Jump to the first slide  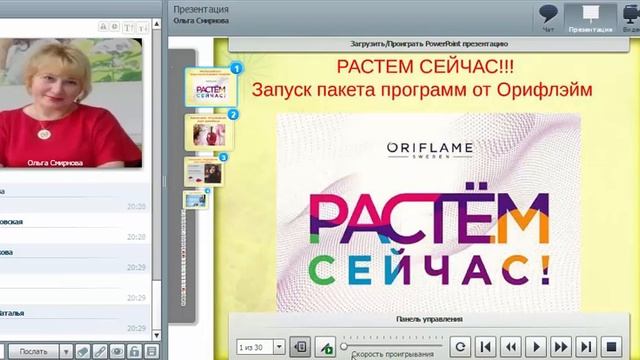point(486,347)
